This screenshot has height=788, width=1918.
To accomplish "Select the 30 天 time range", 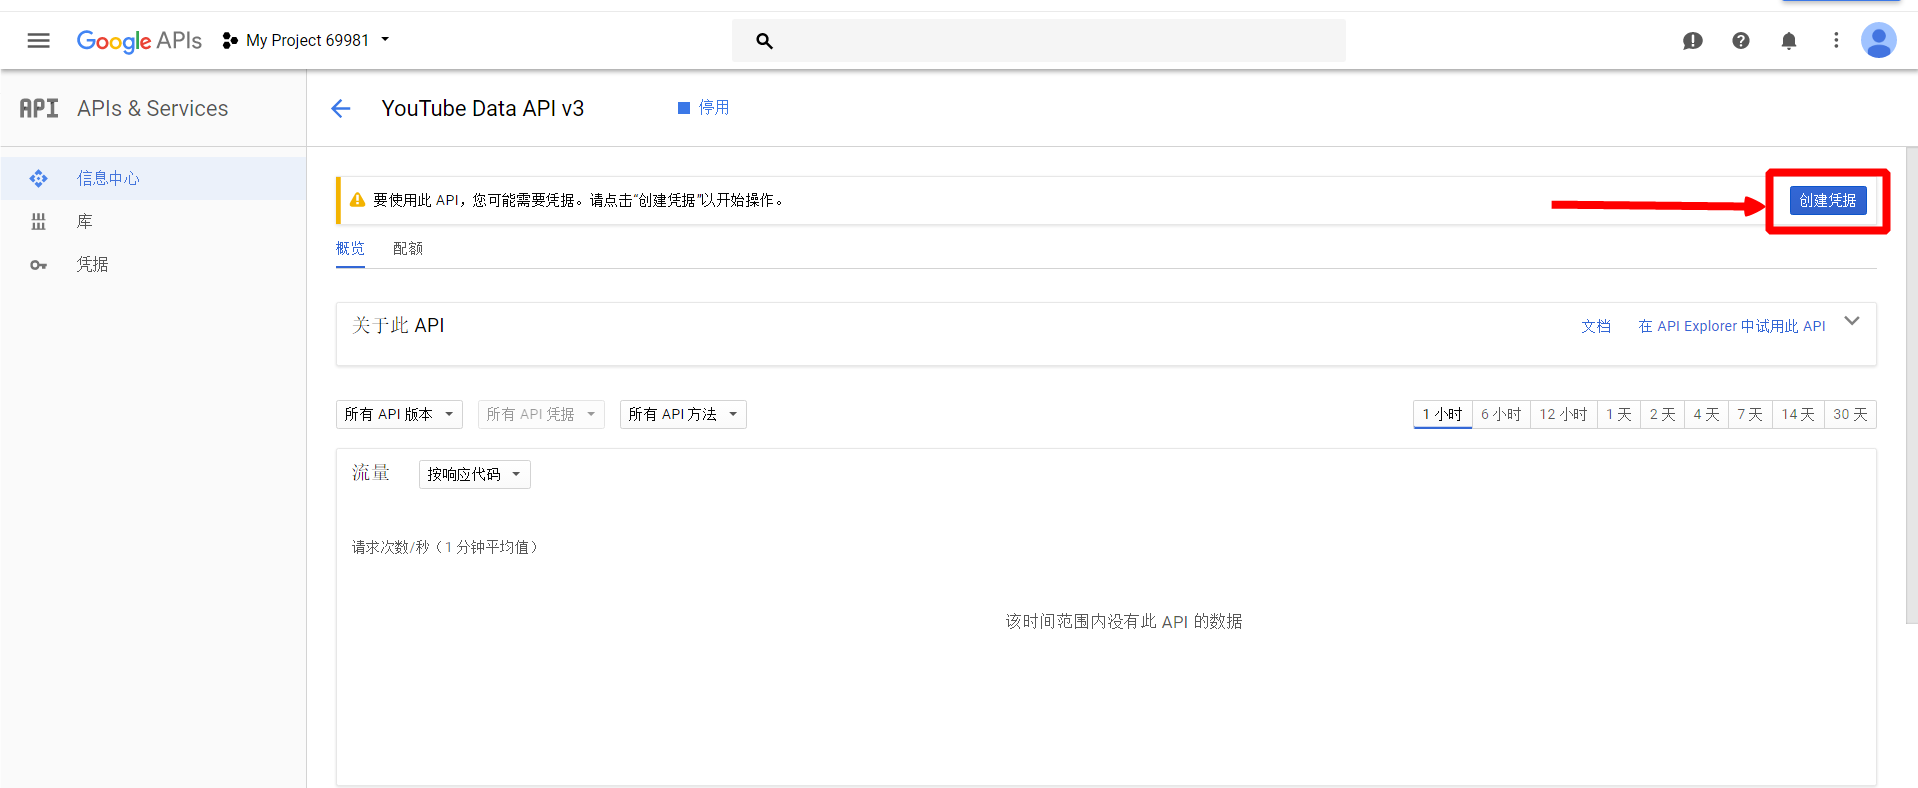I will [x=1849, y=414].
